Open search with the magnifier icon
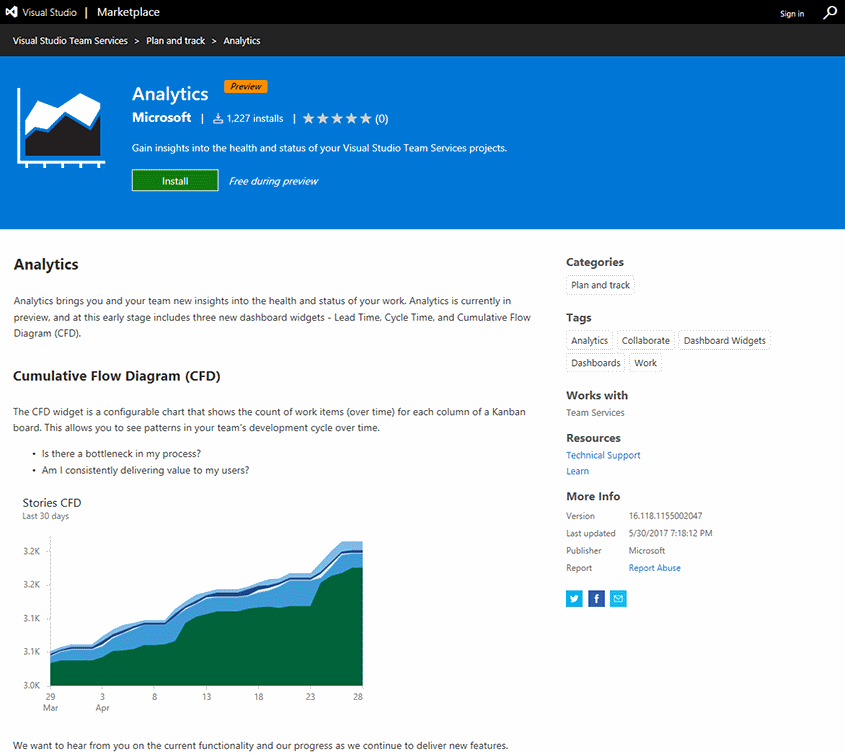 point(829,12)
